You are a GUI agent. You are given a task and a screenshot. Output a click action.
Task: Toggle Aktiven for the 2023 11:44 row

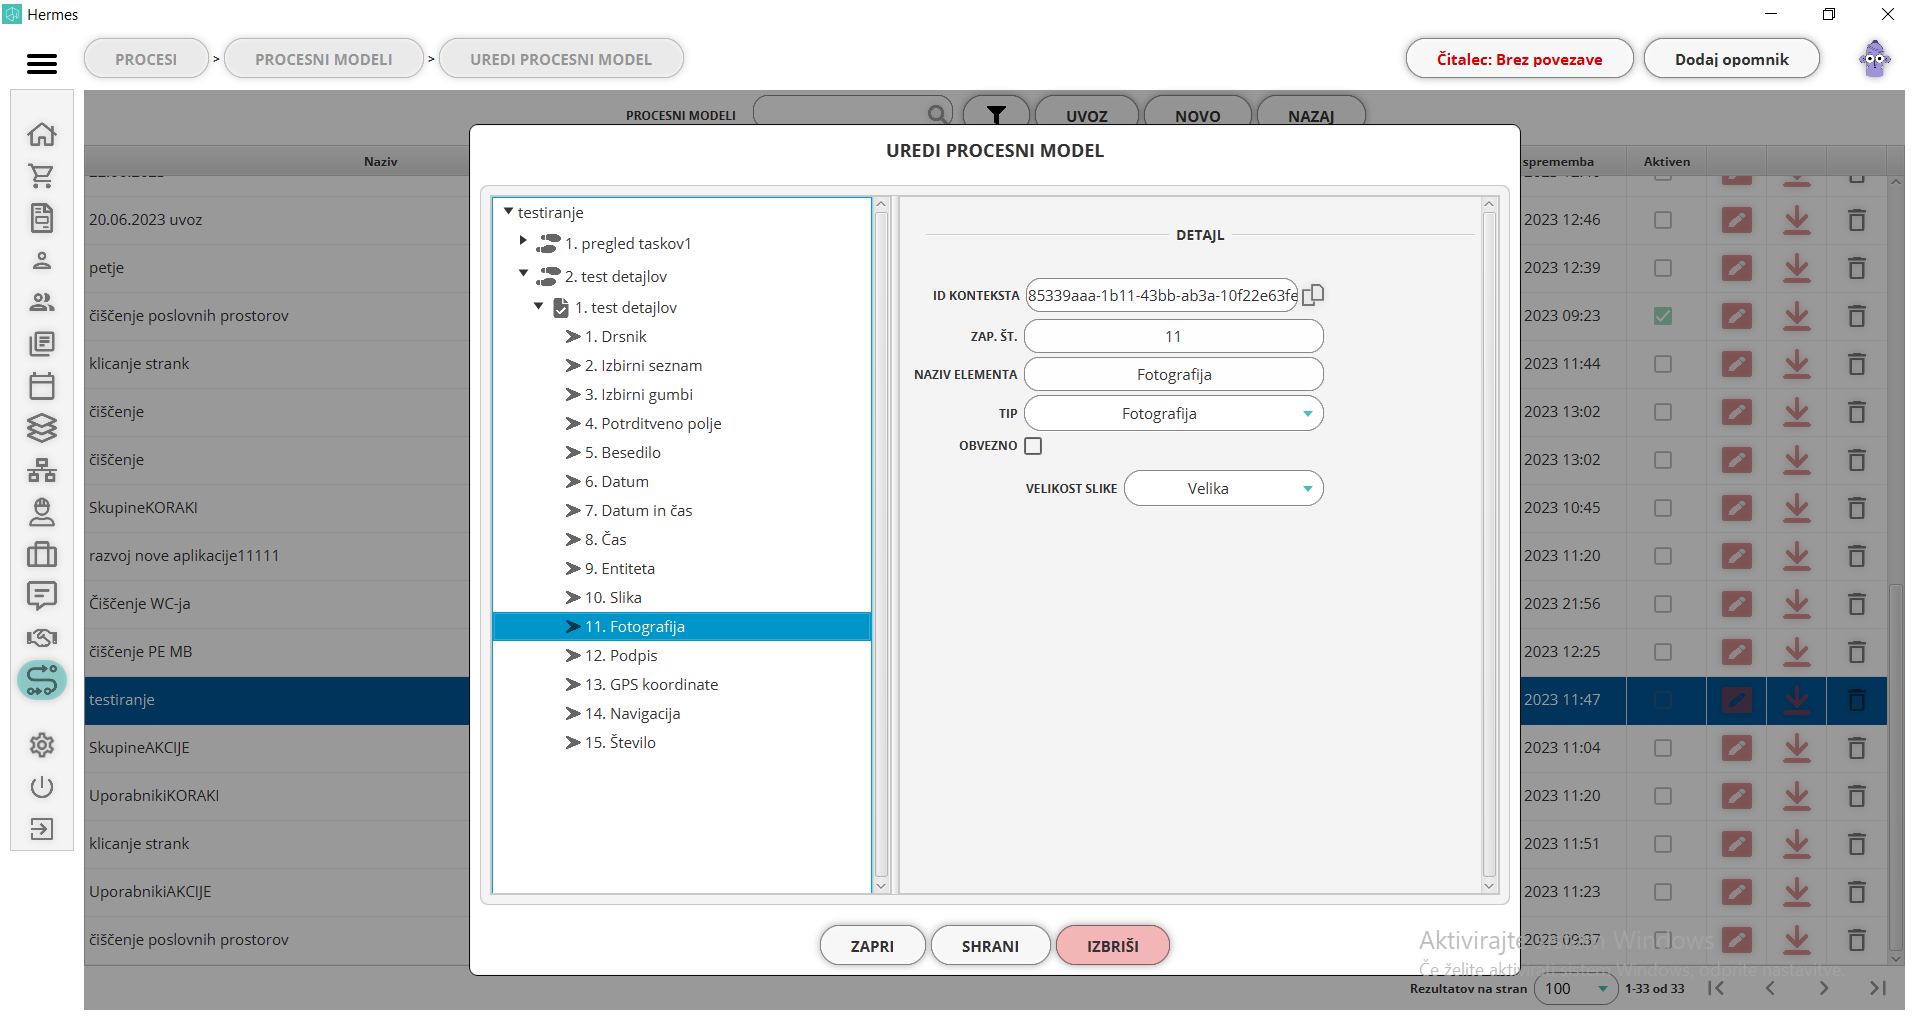(x=1663, y=364)
